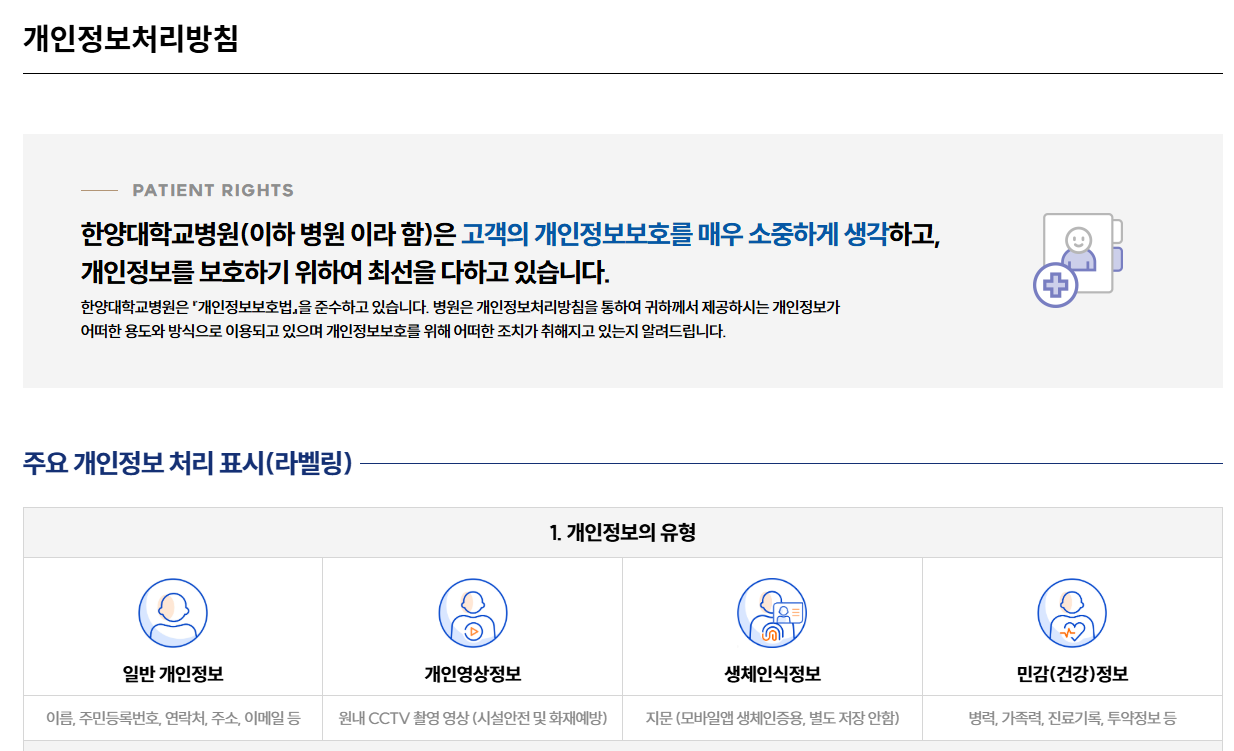1234x751 pixels.
Task: Click text 이름, 주민등록번호, 연락처, 주소, 이메일 등
Action: [x=173, y=718]
